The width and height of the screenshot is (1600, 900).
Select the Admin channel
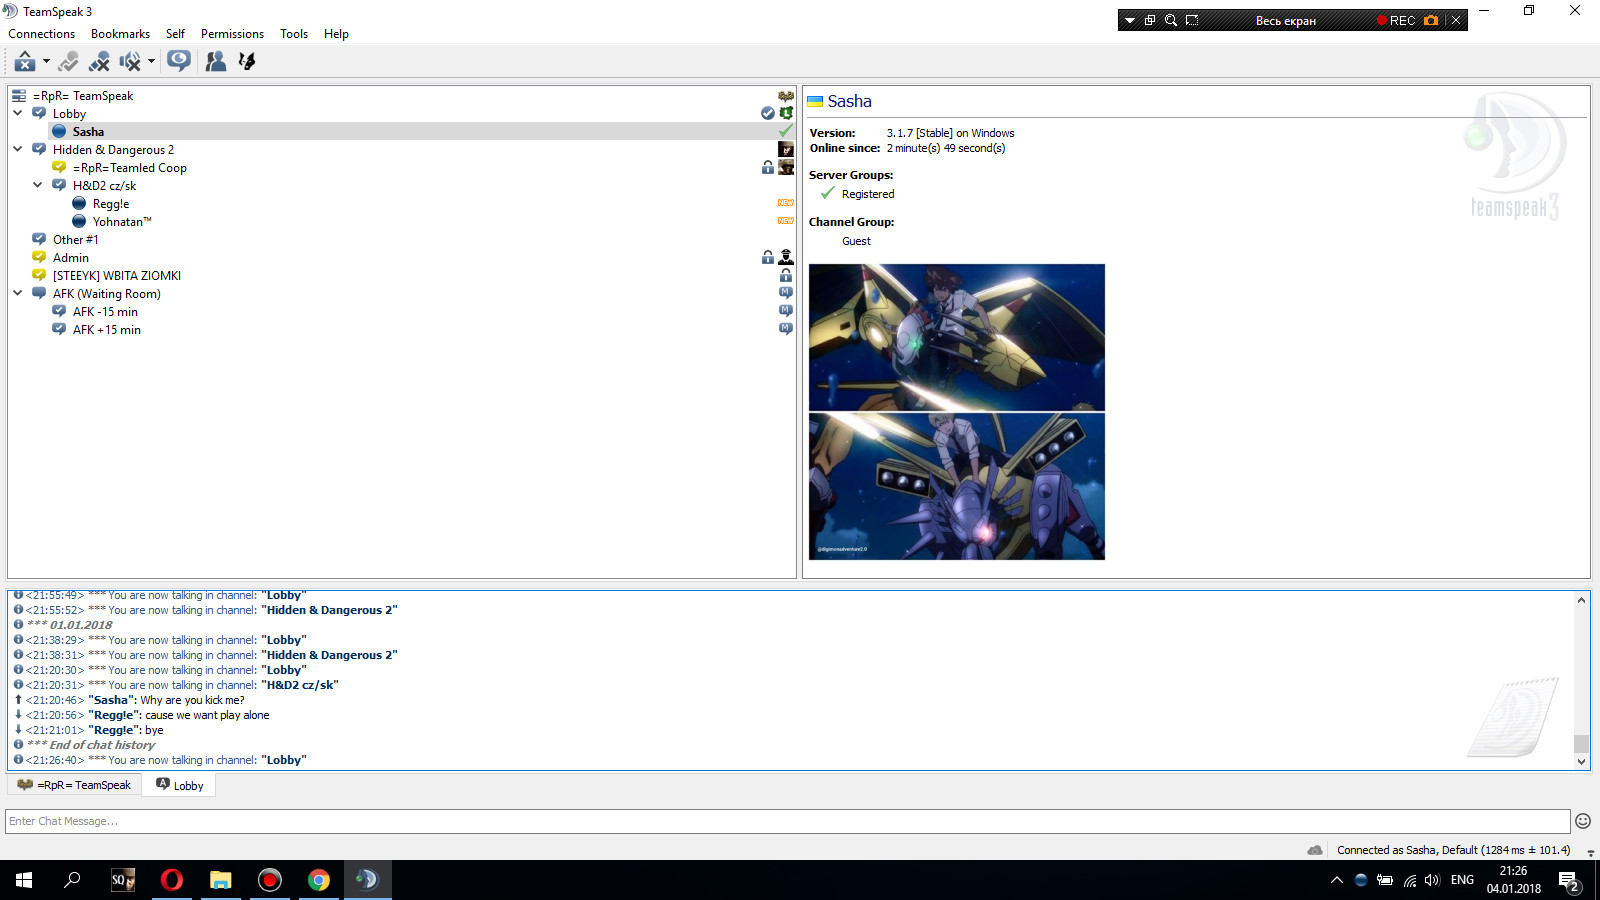[71, 258]
